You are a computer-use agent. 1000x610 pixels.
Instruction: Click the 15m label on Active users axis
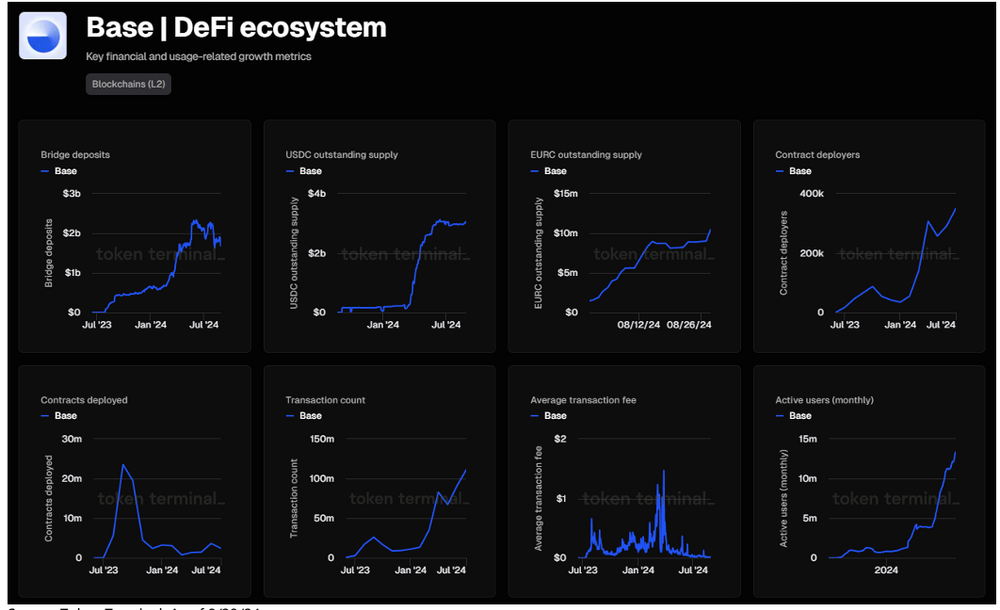pos(807,439)
